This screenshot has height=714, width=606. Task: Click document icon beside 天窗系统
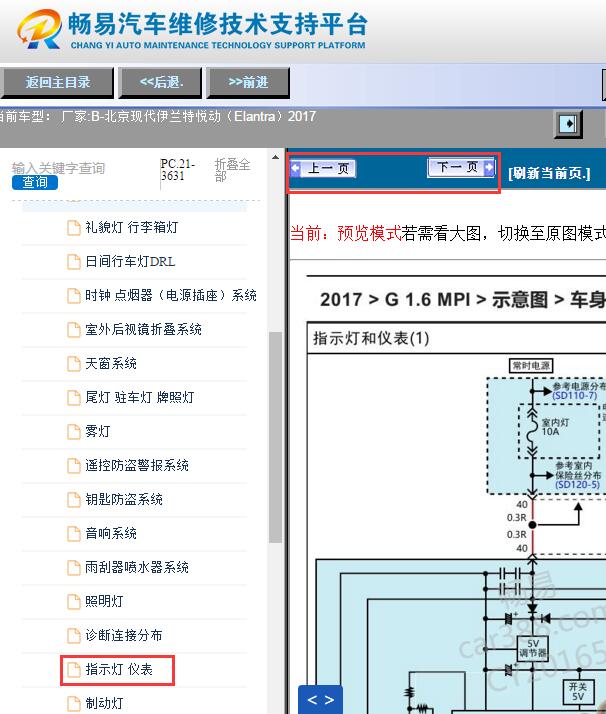(74, 364)
